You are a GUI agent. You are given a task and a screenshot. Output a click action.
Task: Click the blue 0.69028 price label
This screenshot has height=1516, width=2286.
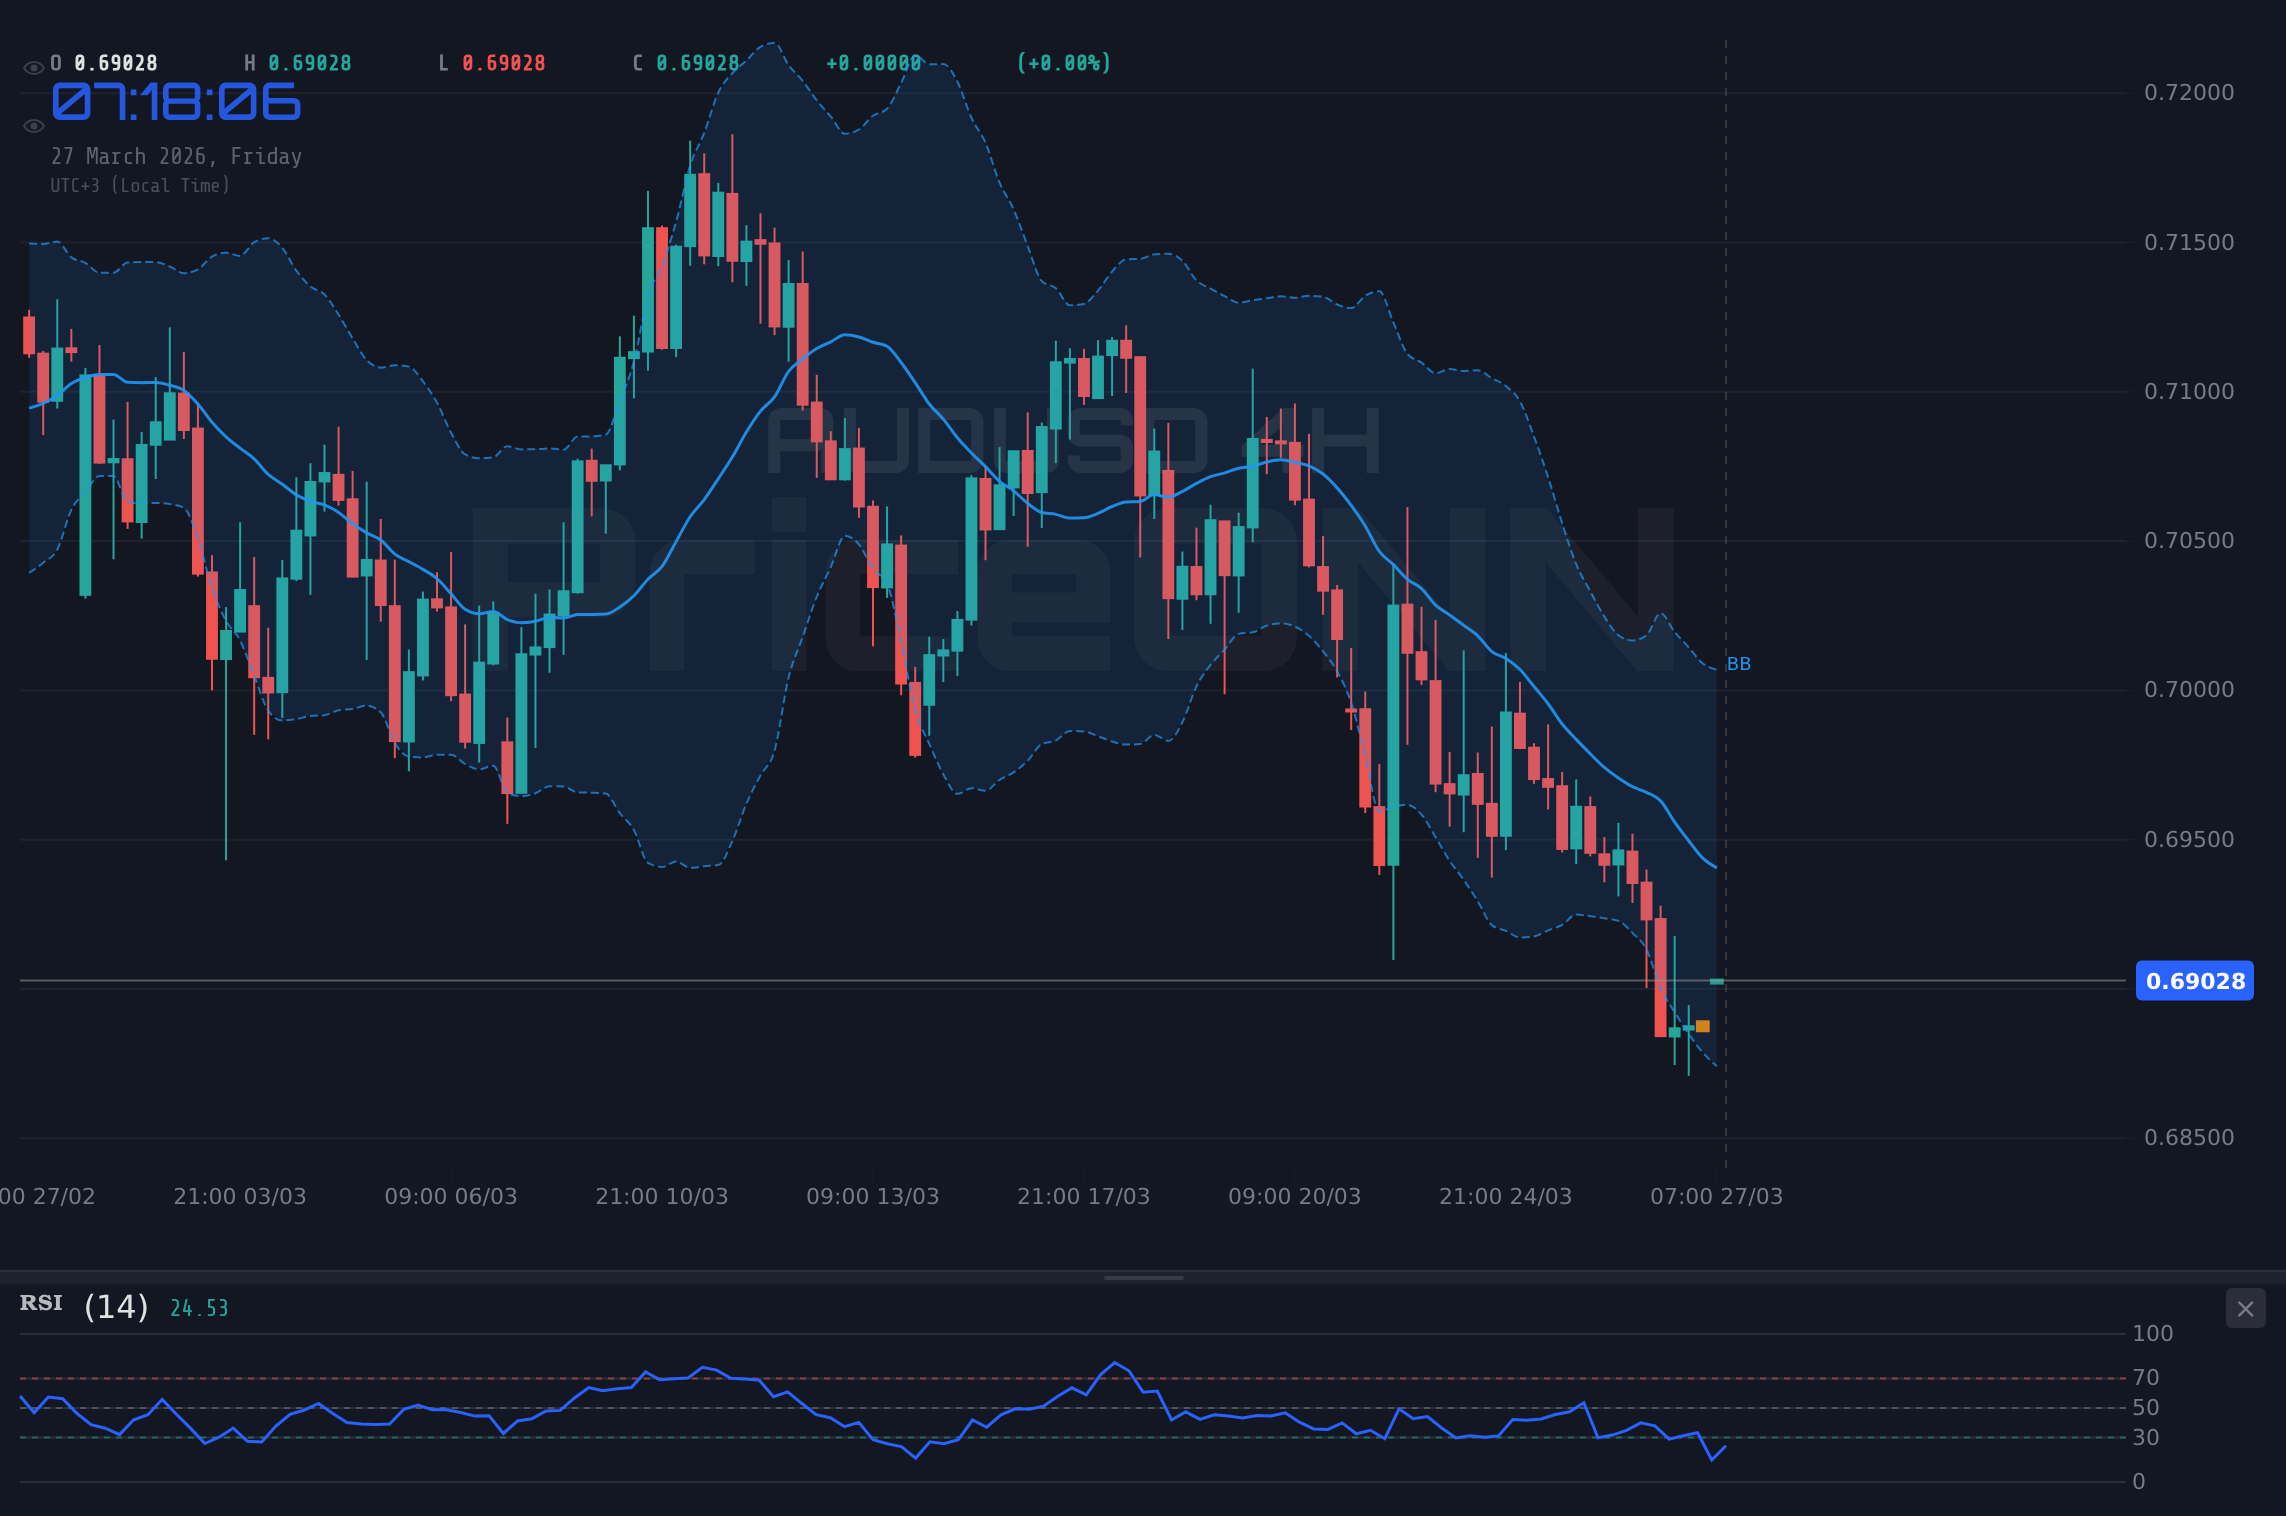[x=2194, y=981]
